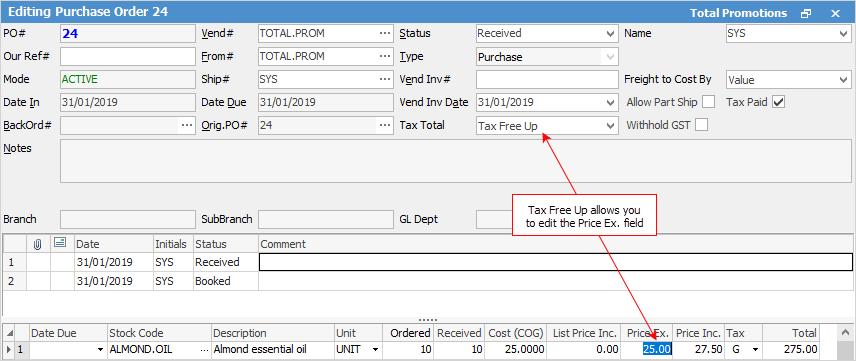856x361 pixels.
Task: Open the Date Due dropdown in stock row
Action: point(100,350)
